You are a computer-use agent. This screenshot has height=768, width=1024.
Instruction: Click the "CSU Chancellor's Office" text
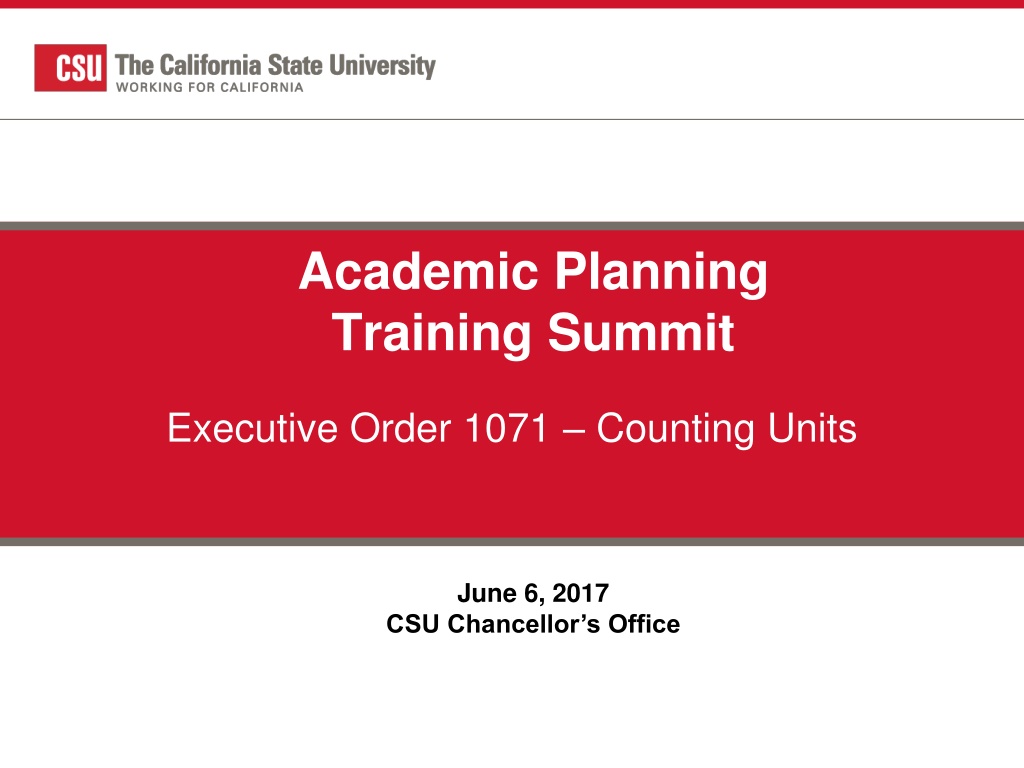pyautogui.click(x=533, y=624)
